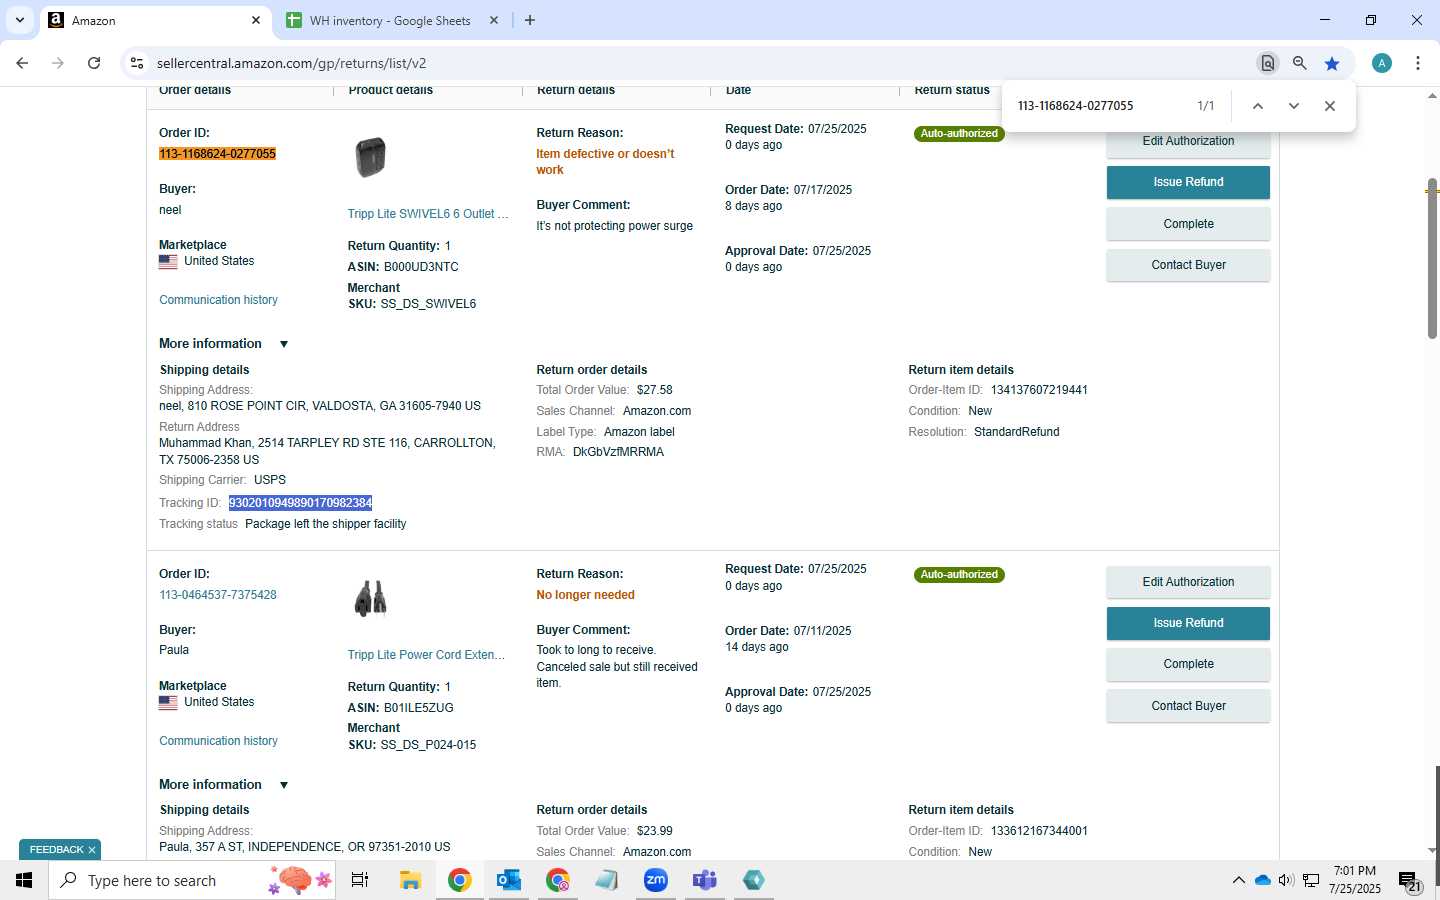
Task: Click the zoom magnifier icon in address bar
Action: point(1299,63)
